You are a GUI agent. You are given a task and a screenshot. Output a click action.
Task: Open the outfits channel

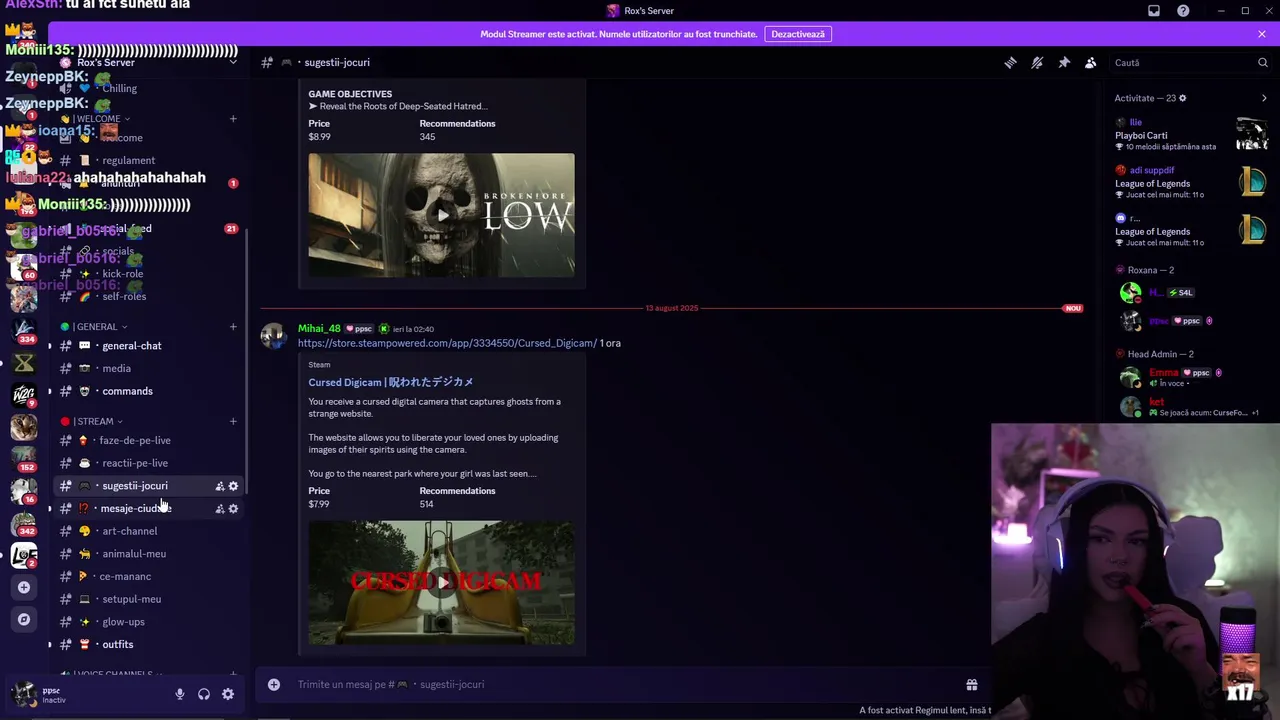point(148,645)
